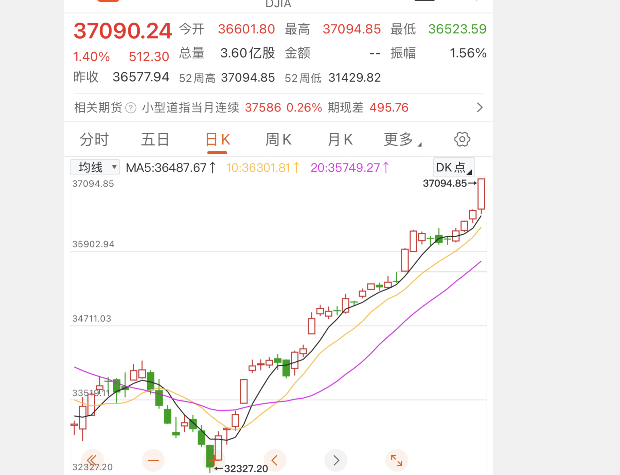Switch to the 周K weekly tab
Image resolution: width=620 pixels, height=475 pixels.
click(278, 140)
